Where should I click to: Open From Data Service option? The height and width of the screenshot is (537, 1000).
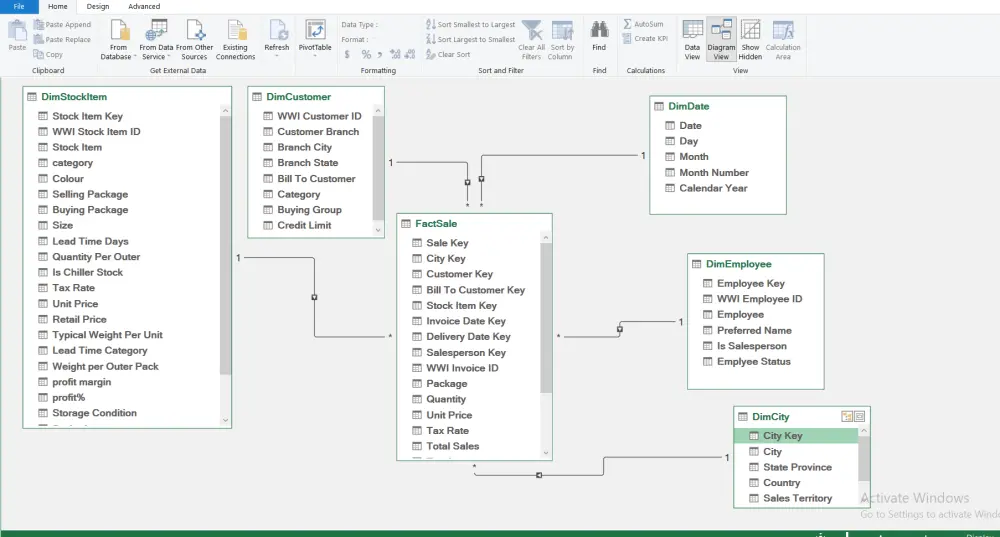[156, 40]
